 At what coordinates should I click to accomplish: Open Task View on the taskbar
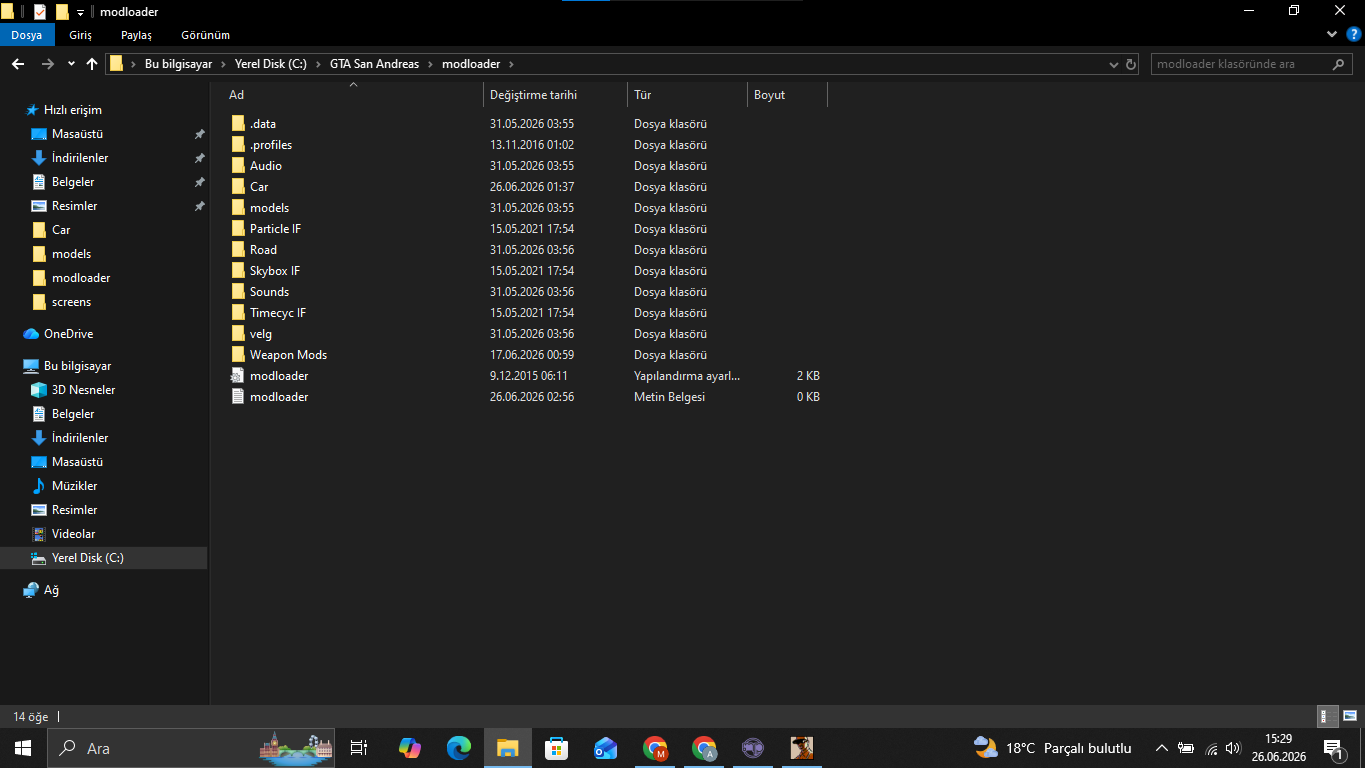[x=358, y=748]
